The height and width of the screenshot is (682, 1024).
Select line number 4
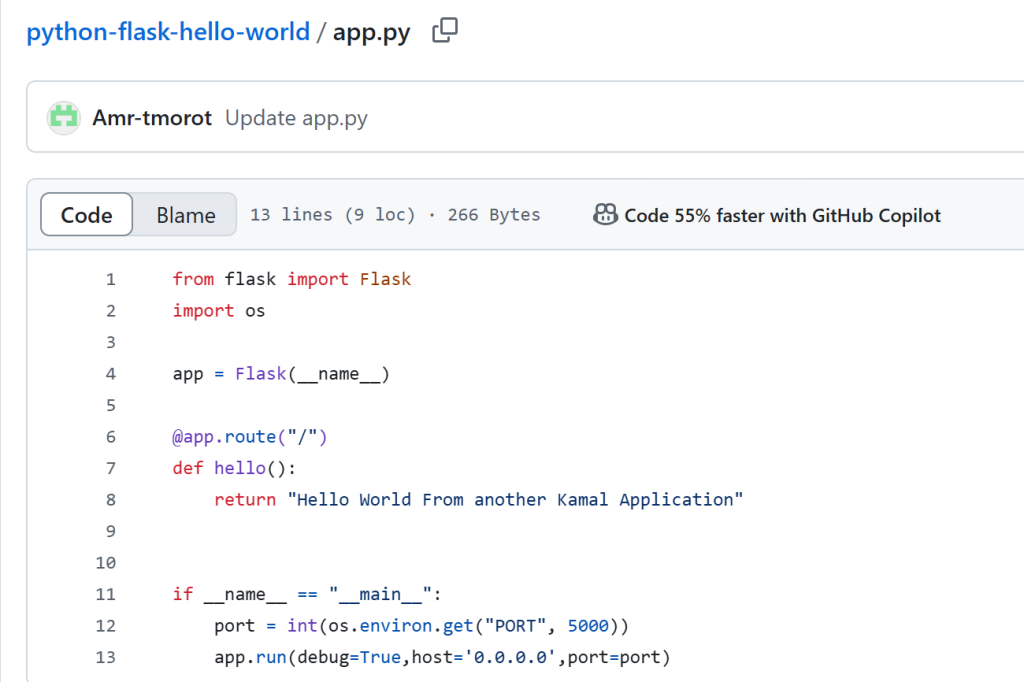[x=110, y=374]
